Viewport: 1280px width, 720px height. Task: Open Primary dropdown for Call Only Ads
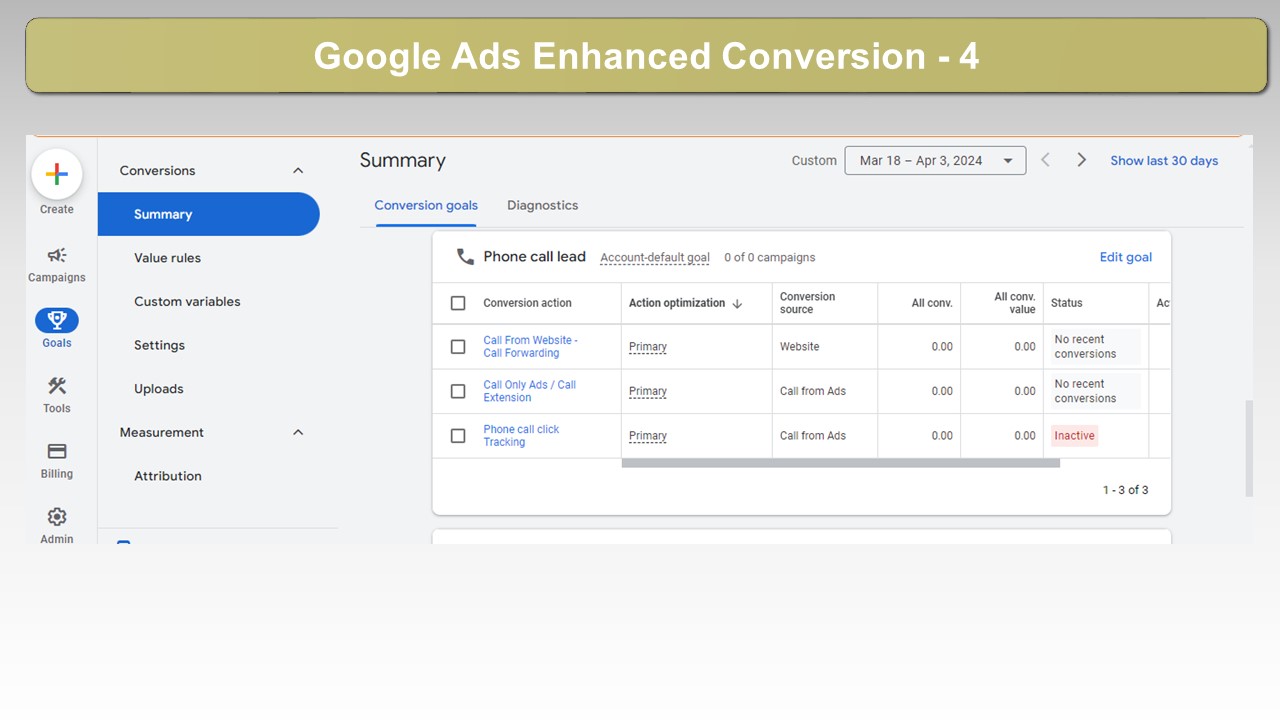(x=648, y=391)
